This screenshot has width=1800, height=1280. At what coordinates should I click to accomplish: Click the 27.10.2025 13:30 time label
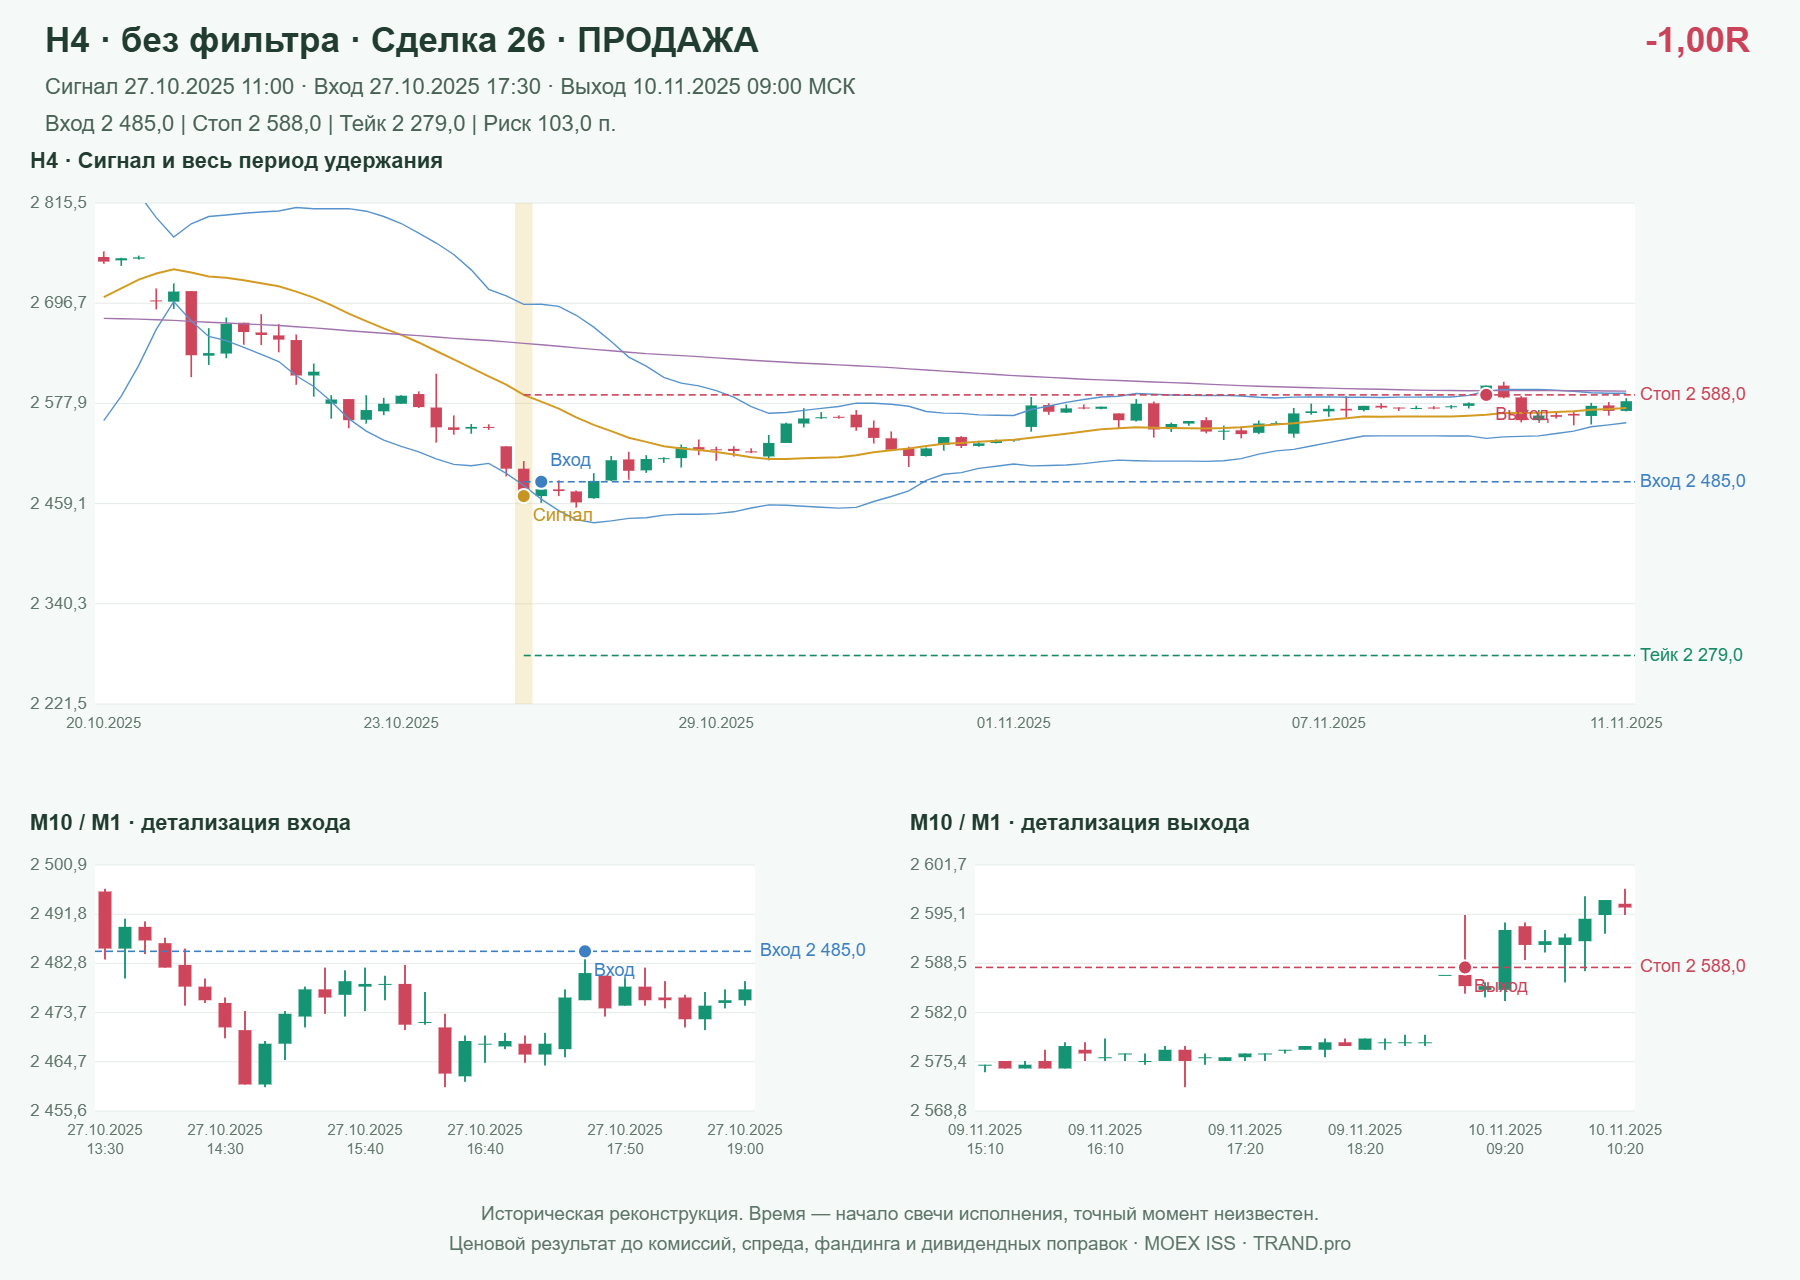(105, 1139)
